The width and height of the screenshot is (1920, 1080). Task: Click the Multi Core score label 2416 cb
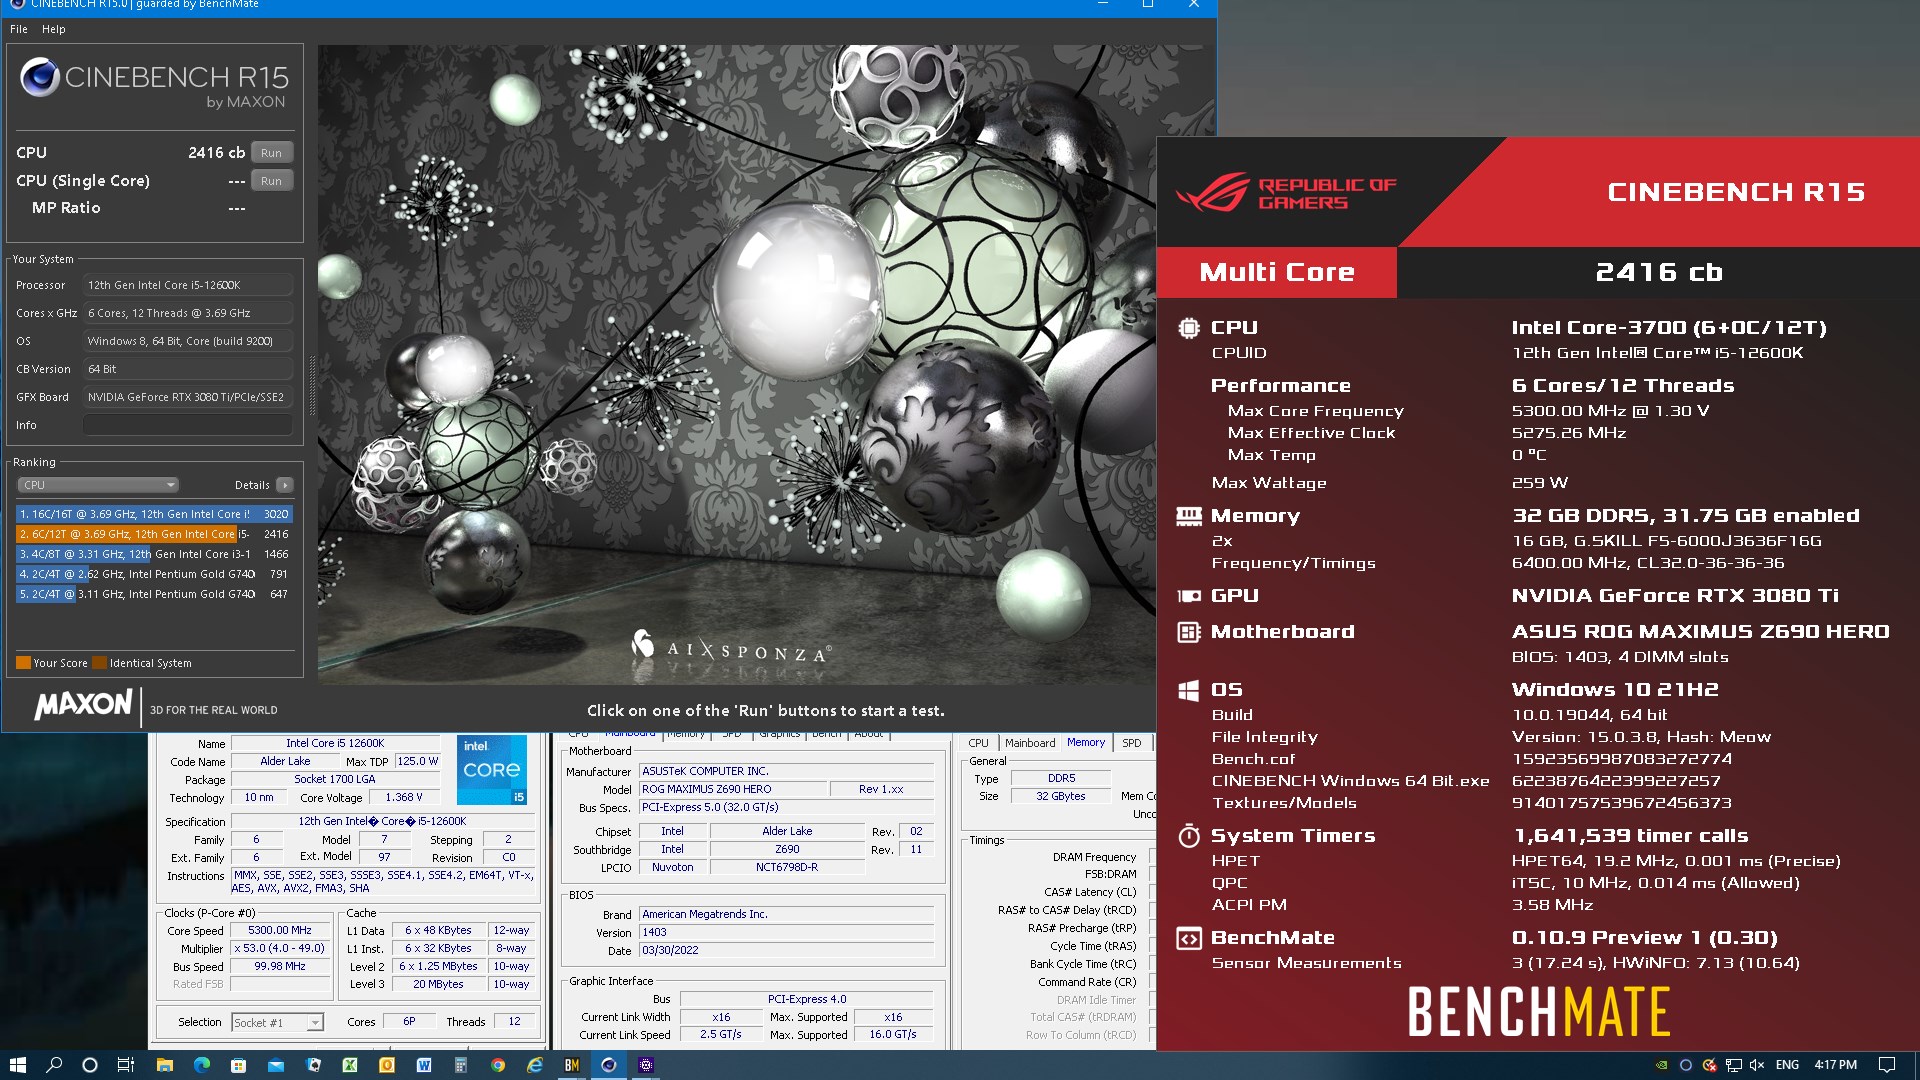(x=1659, y=272)
